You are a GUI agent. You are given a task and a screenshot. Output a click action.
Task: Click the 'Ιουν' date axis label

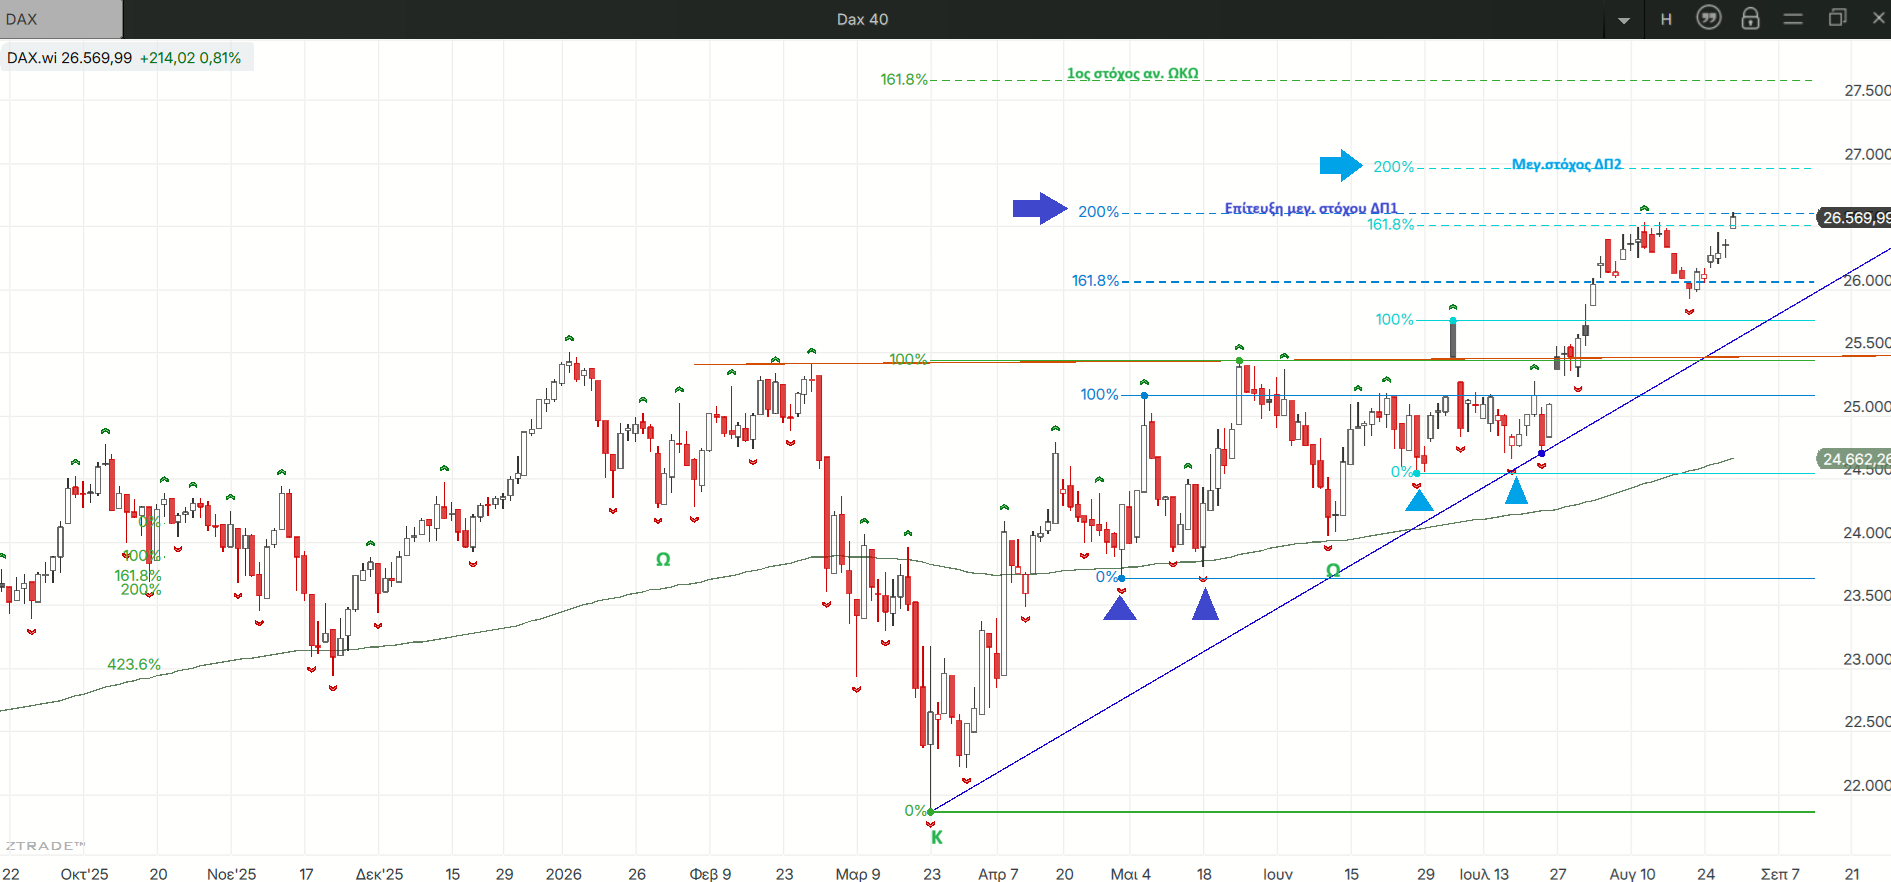point(1278,874)
